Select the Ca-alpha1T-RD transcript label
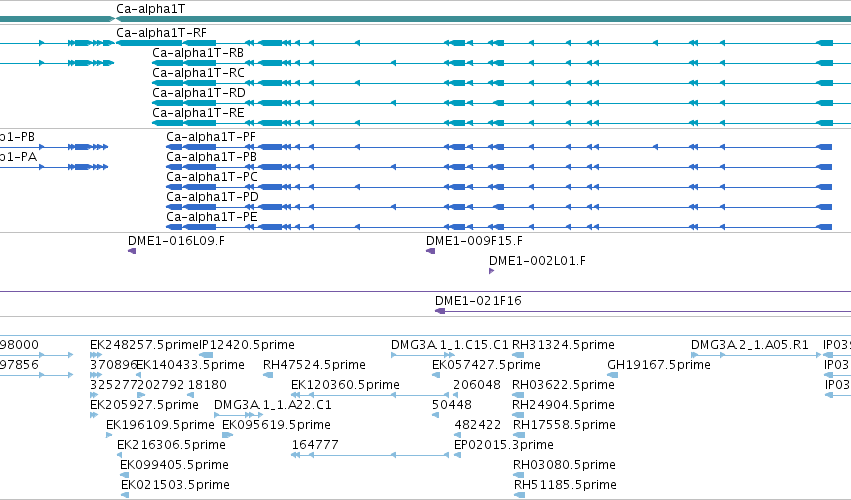Screen dimensions: 851x500 pos(199,93)
